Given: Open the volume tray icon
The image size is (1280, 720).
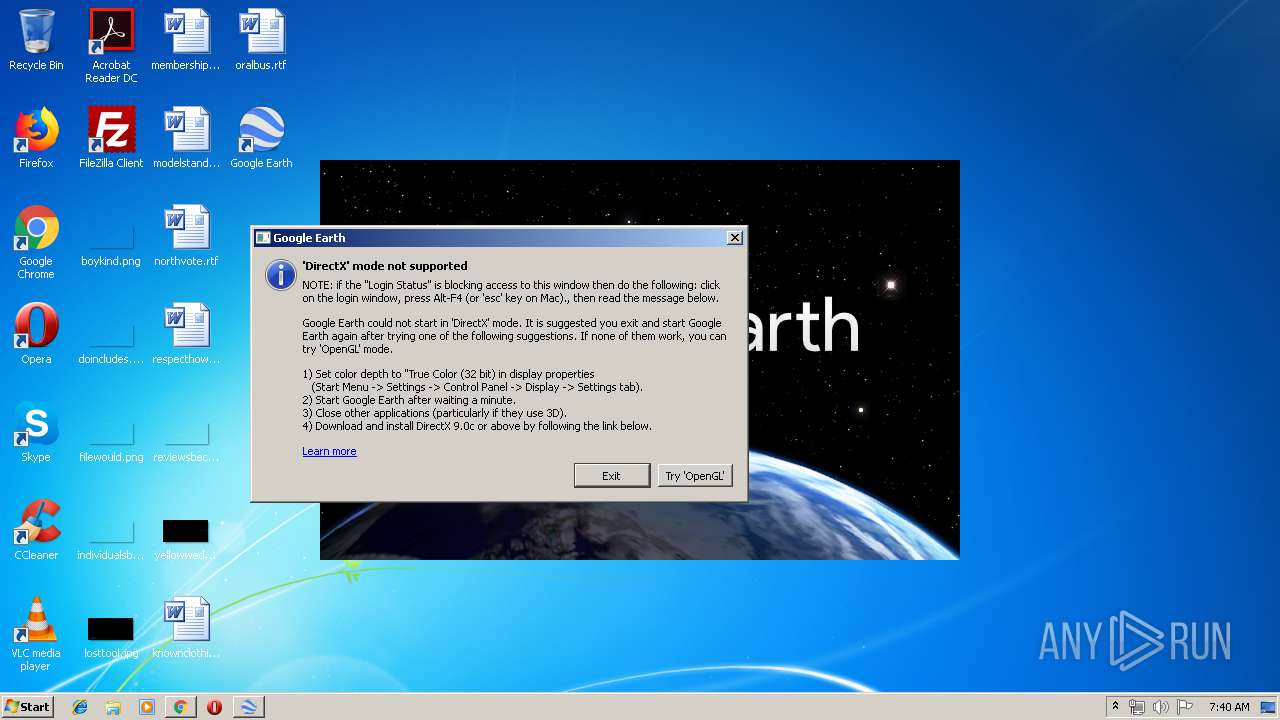Looking at the screenshot, I should pyautogui.click(x=1161, y=707).
